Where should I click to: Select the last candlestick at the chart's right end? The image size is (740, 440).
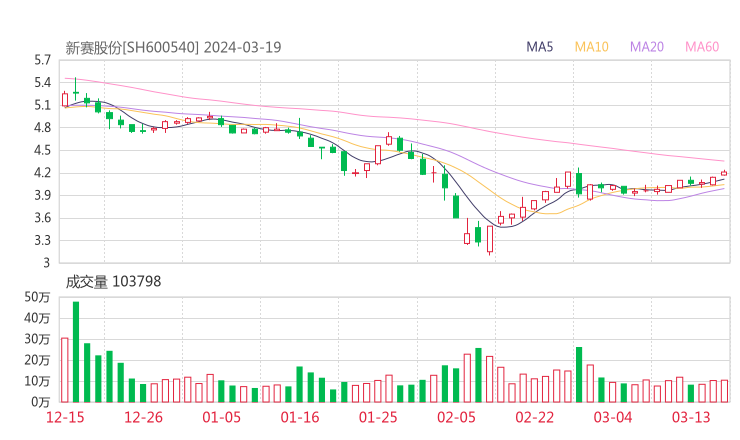click(x=724, y=173)
